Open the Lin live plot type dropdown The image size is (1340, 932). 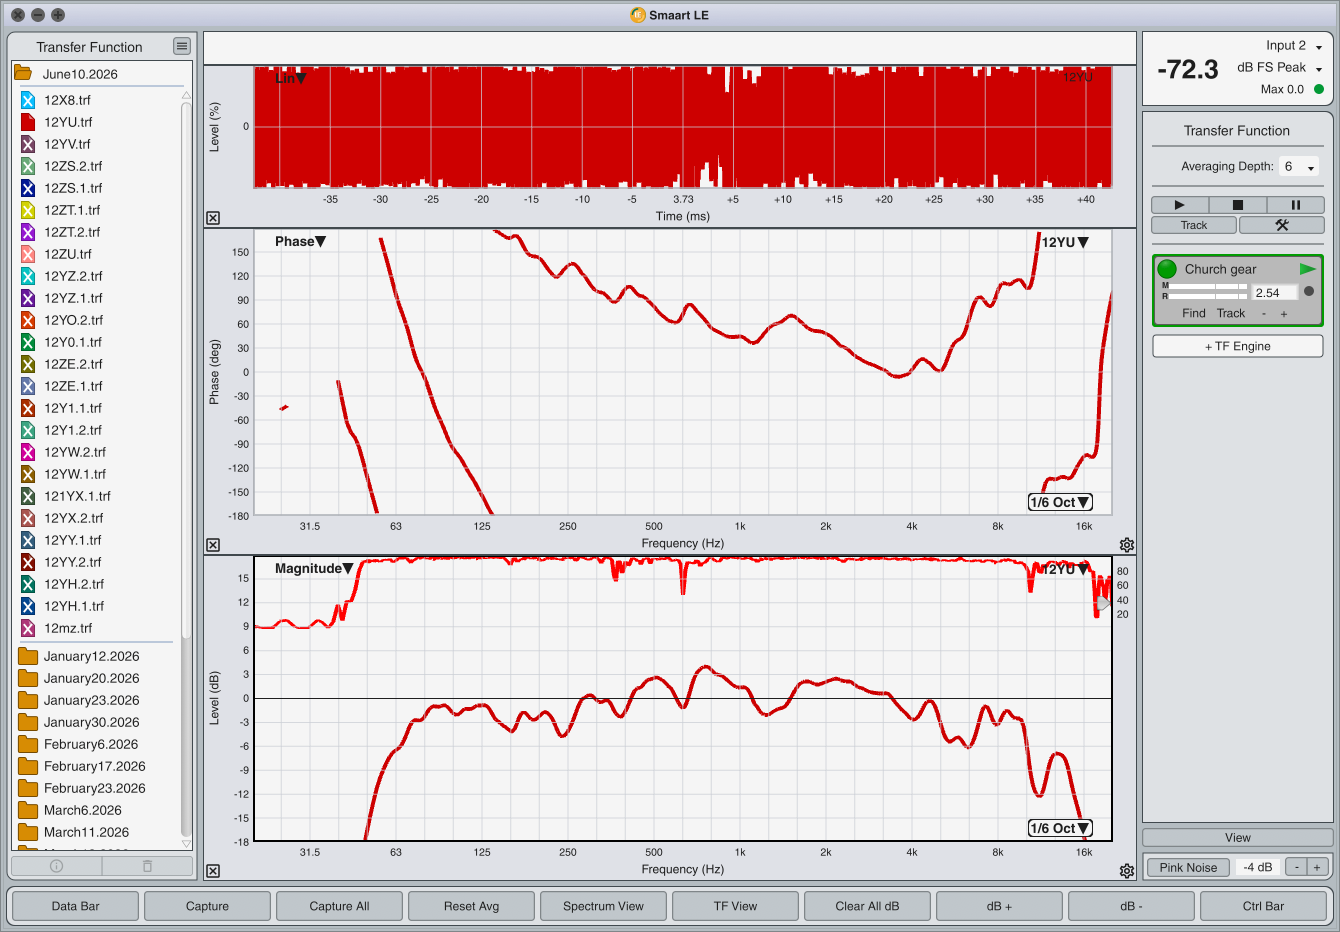point(290,78)
